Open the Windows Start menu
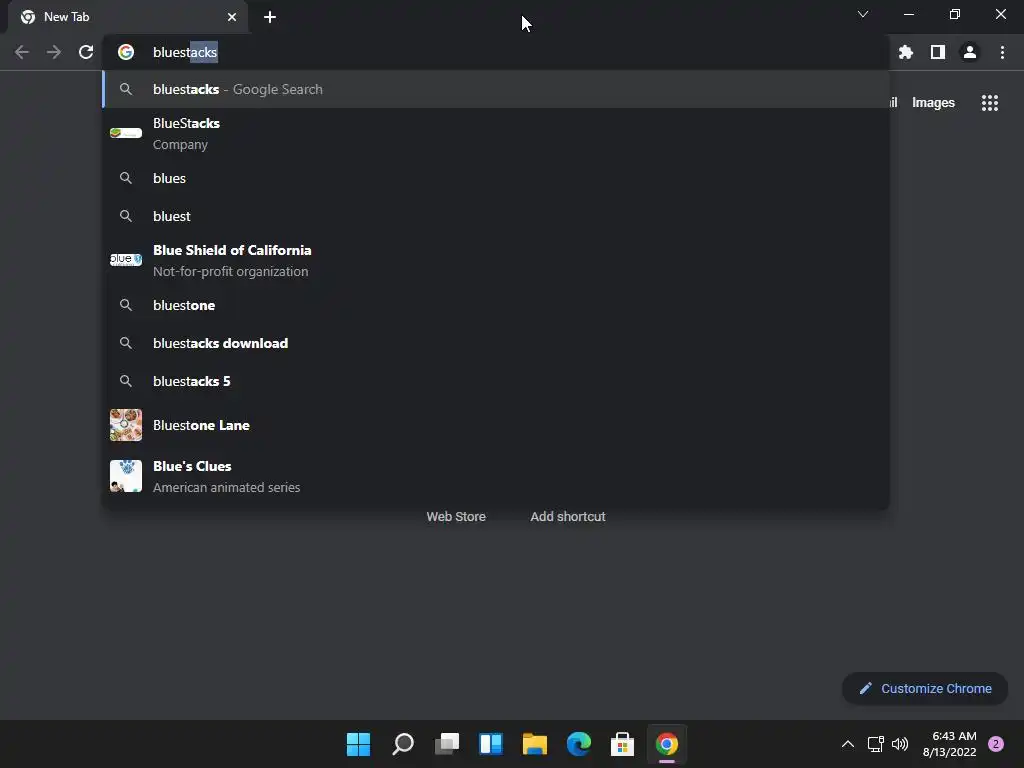The image size is (1024, 768). point(359,744)
